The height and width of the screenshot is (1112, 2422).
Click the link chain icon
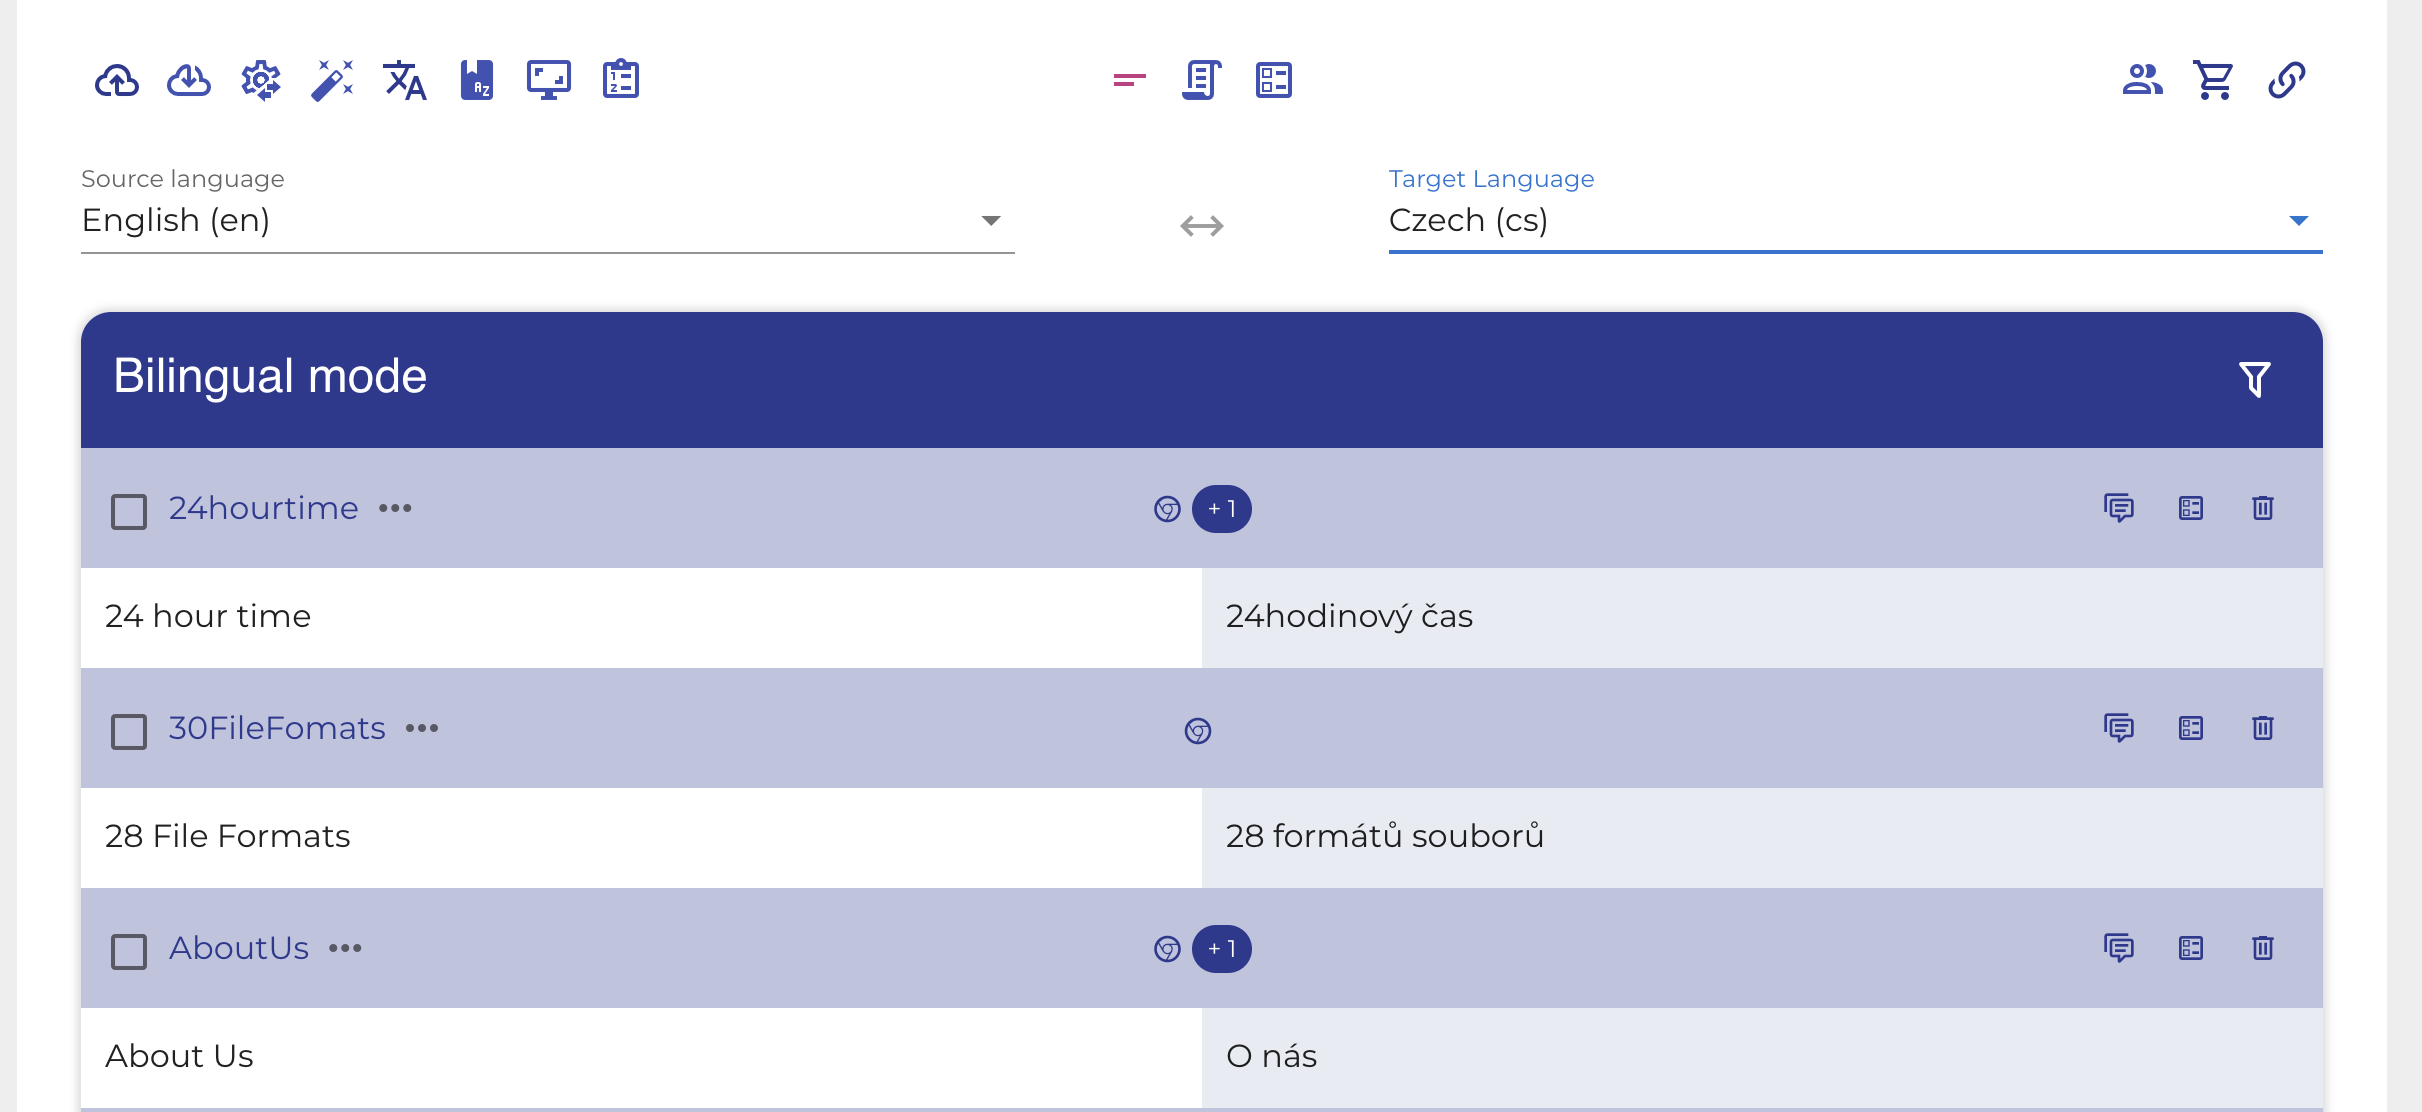pos(2287,80)
